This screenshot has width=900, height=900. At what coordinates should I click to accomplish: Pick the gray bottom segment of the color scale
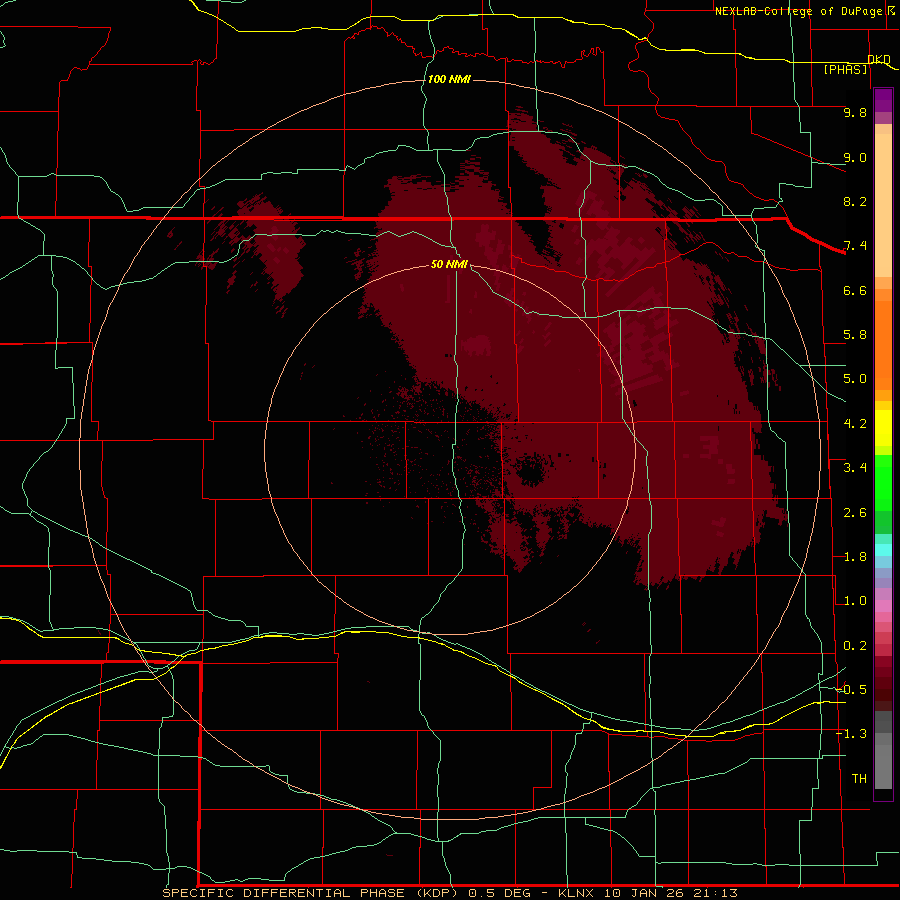pyautogui.click(x=883, y=766)
